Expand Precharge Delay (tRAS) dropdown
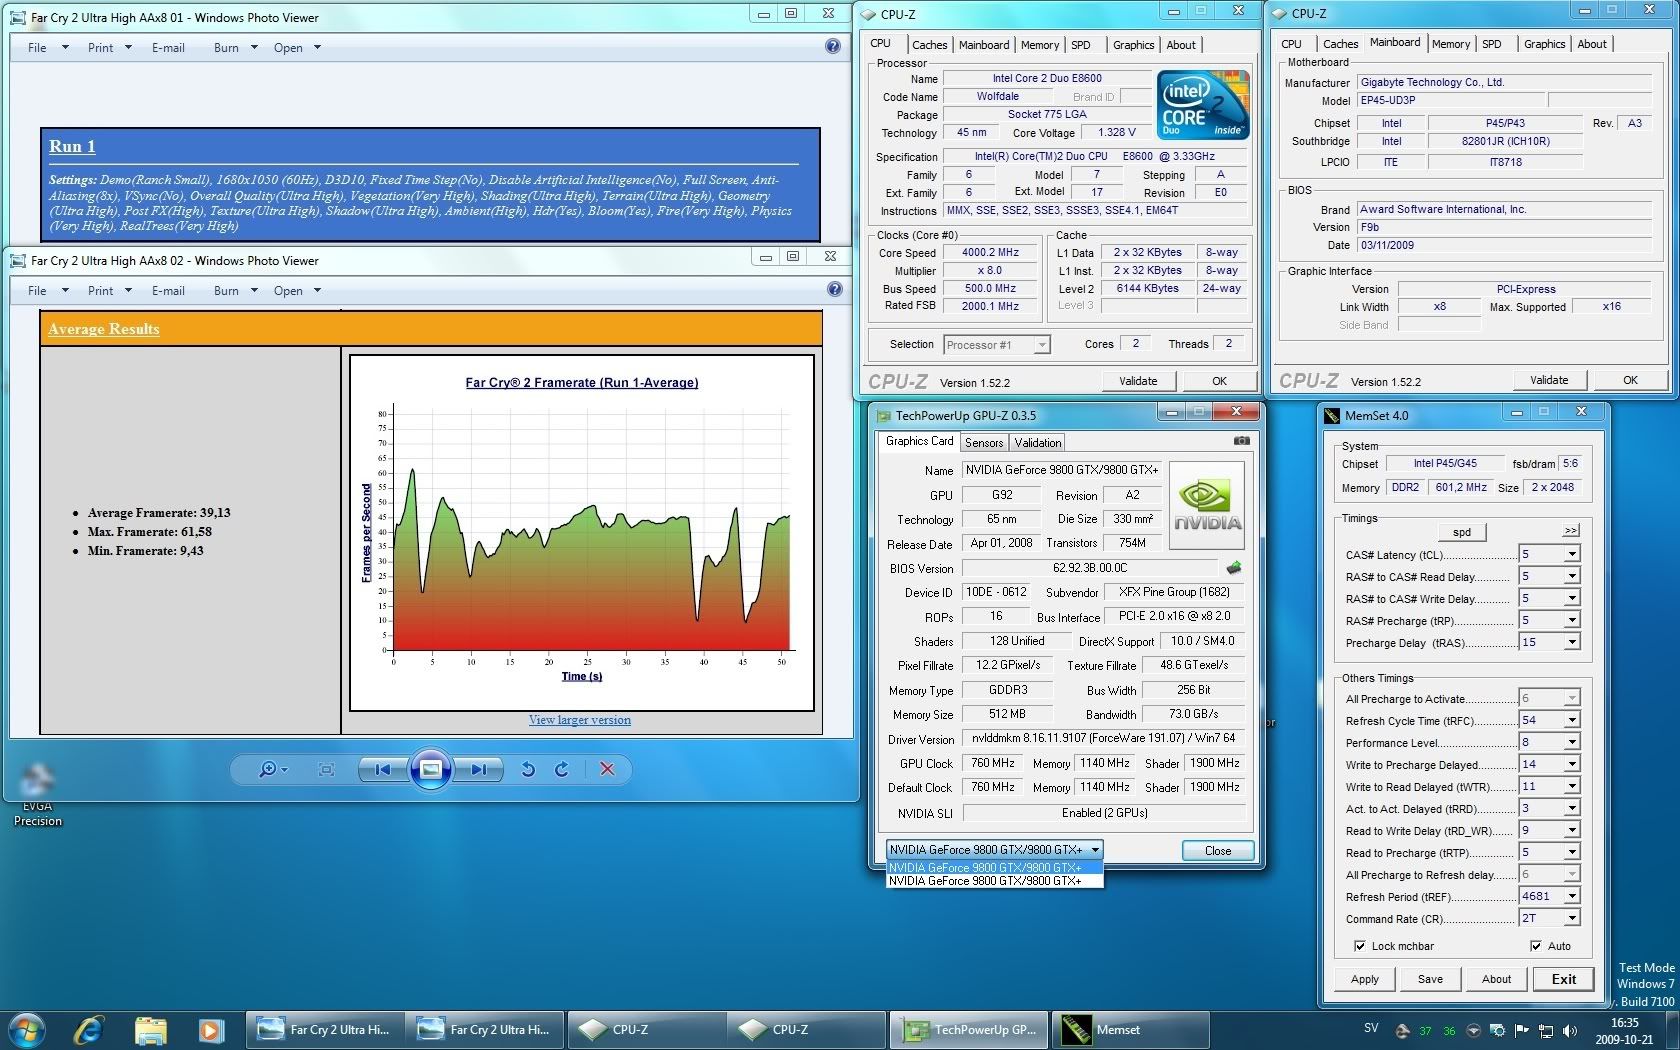 pos(1572,642)
